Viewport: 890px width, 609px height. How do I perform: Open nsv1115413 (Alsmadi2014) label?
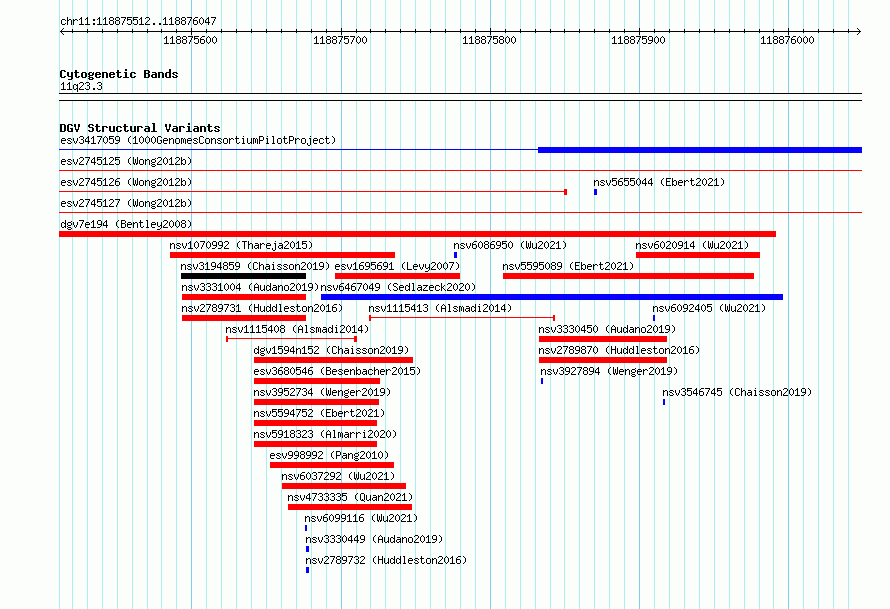point(440,308)
